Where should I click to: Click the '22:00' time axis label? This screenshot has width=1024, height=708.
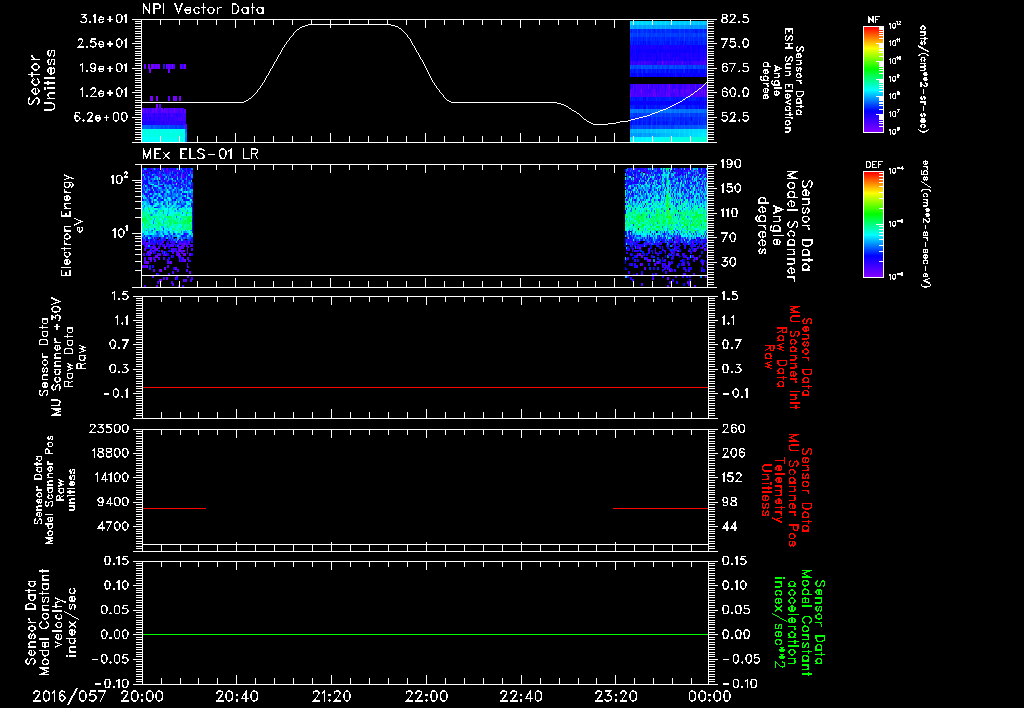pos(426,697)
